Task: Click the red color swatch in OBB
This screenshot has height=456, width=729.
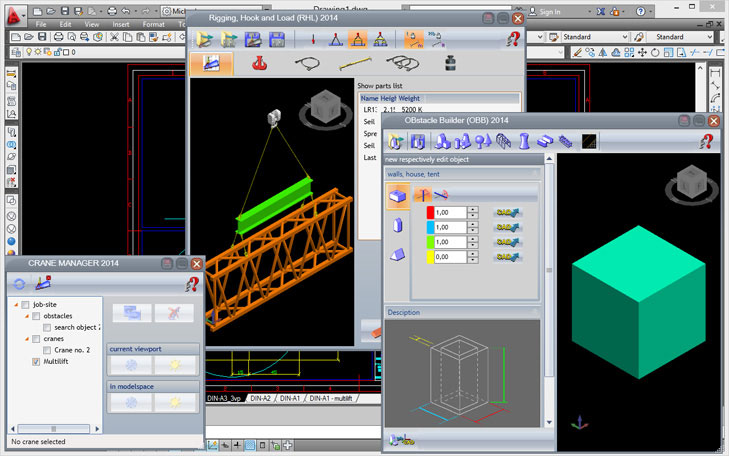Action: click(430, 212)
